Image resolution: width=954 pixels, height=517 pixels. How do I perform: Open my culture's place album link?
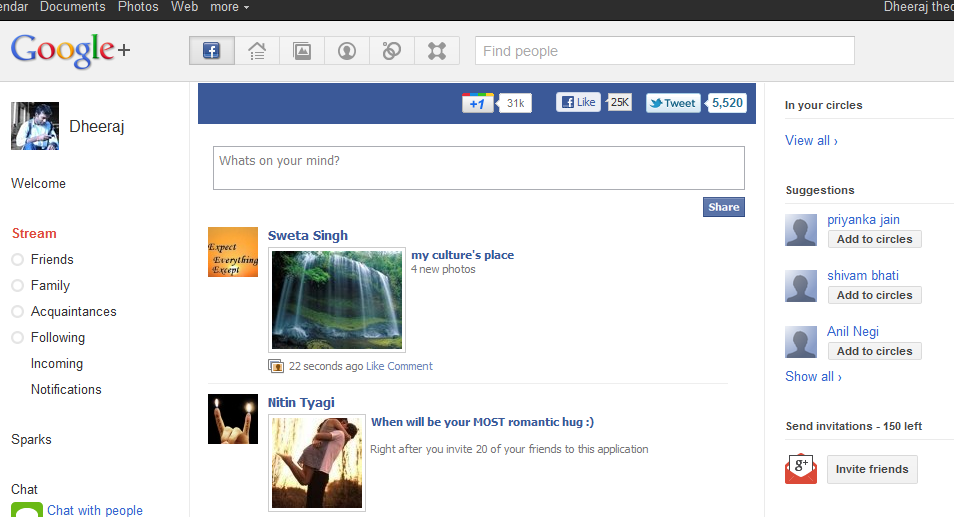click(x=462, y=255)
